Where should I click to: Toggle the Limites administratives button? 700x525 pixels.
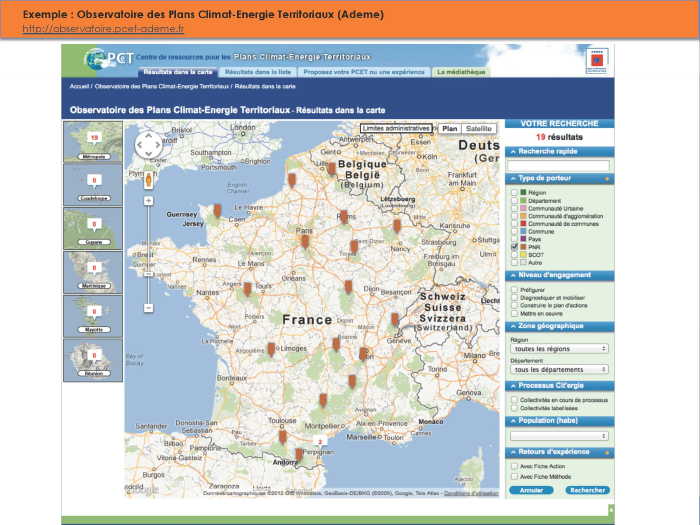click(x=396, y=129)
